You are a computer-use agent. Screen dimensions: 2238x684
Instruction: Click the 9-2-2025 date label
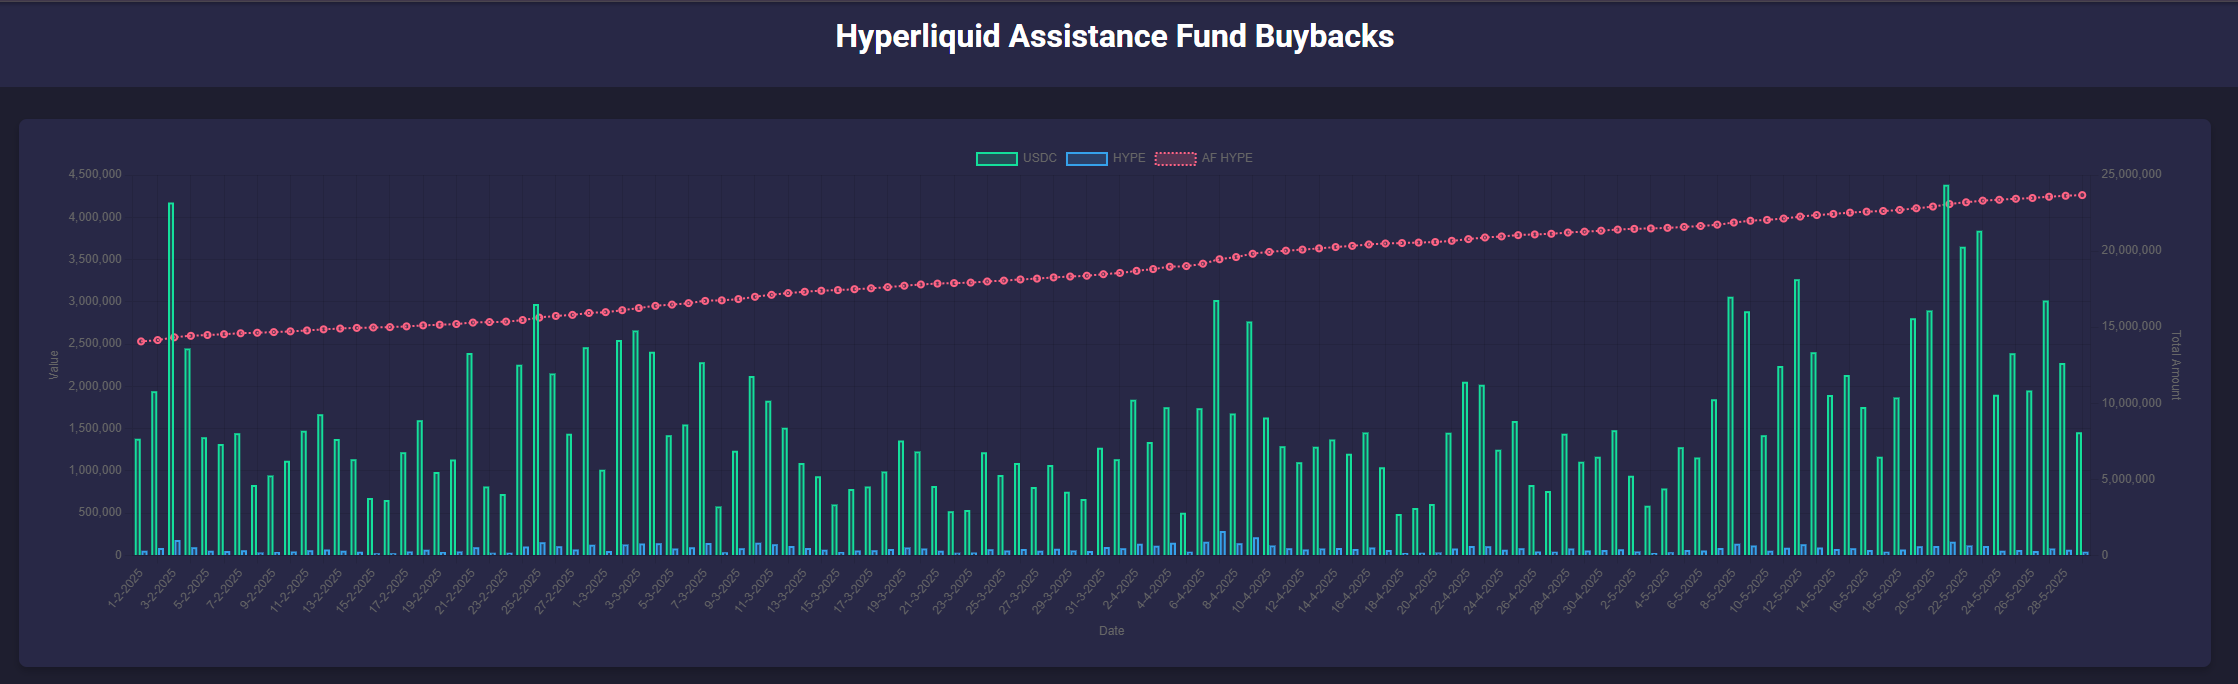(x=258, y=590)
